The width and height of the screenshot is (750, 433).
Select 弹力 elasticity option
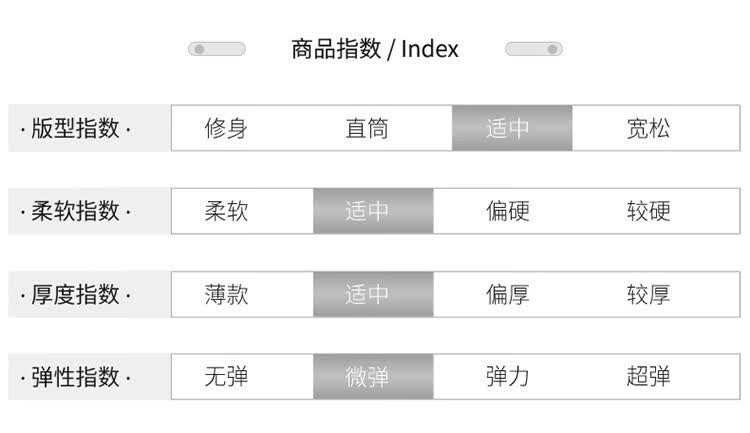pyautogui.click(x=508, y=377)
